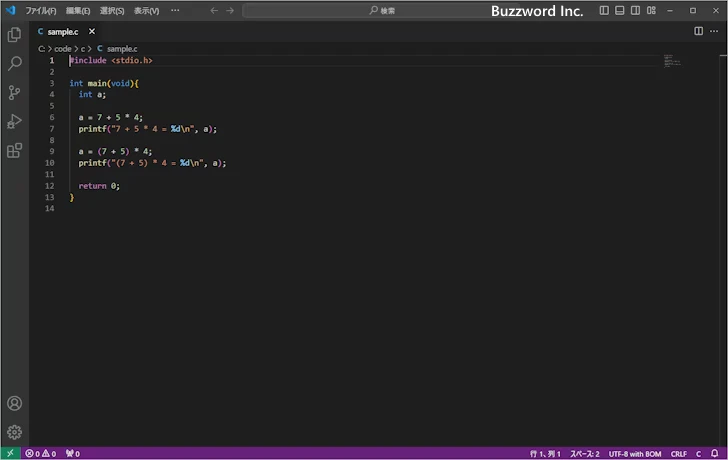Toggle the bottom panel layout button
Image resolution: width=728 pixels, height=460 pixels.
[x=620, y=10]
